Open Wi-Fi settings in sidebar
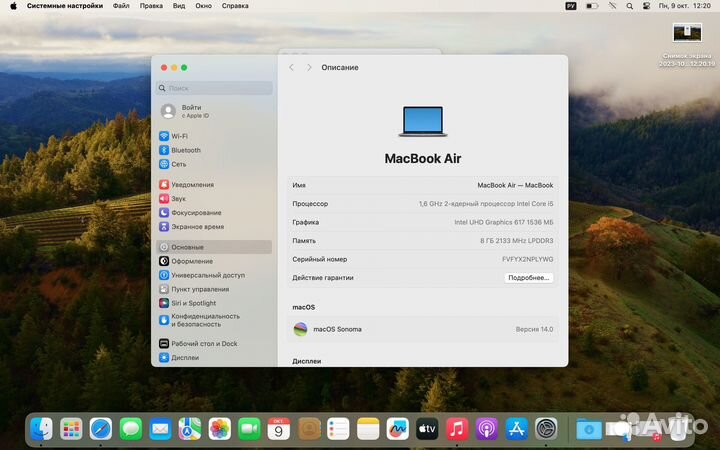Viewport: 720px width, 450px height. click(x=174, y=136)
